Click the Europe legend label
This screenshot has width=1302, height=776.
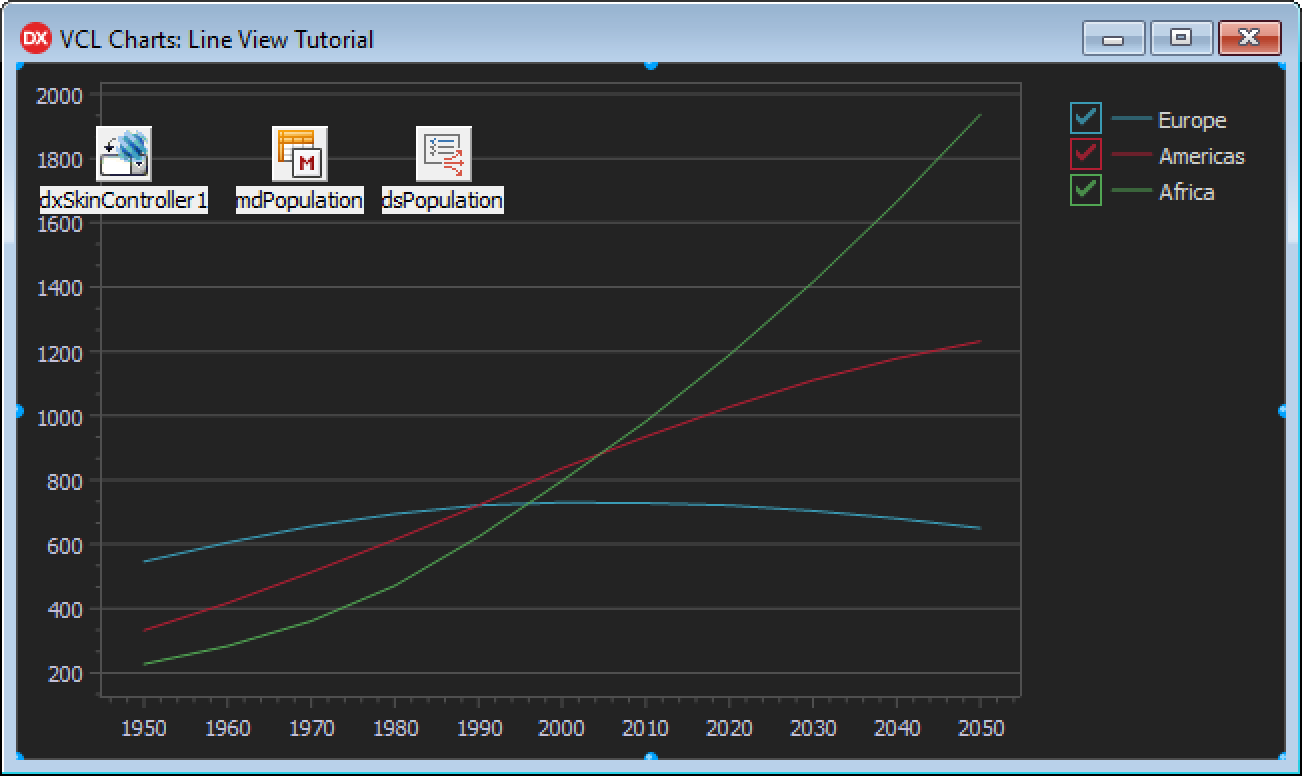1191,120
